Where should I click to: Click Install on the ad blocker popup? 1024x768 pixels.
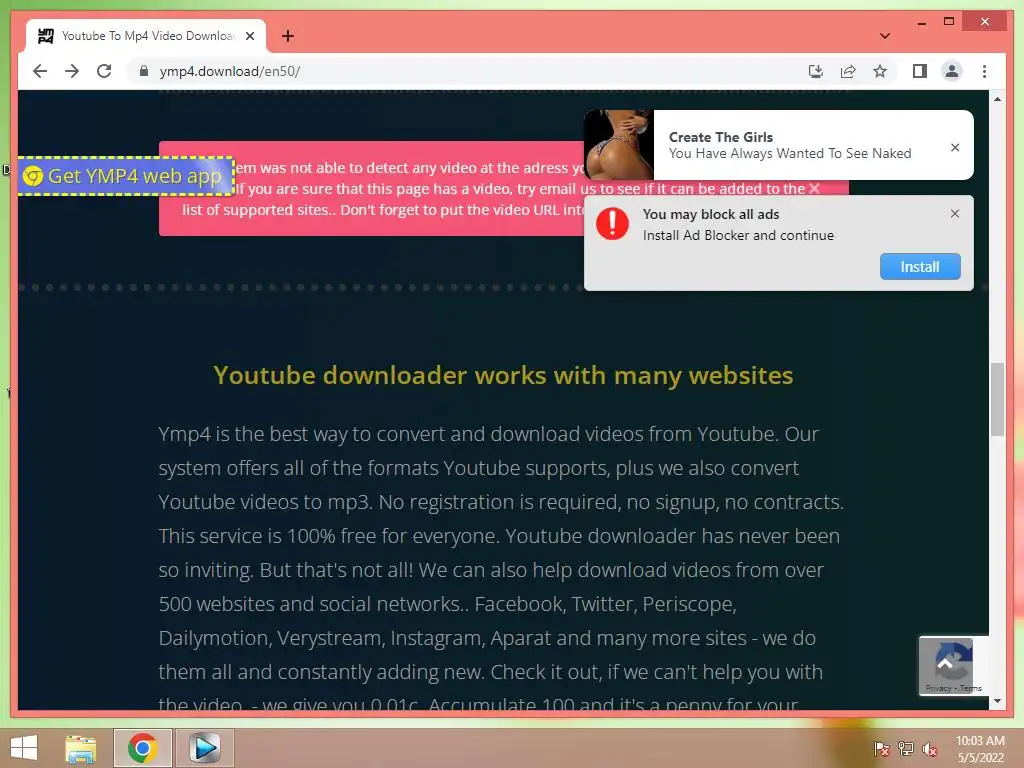tap(920, 266)
